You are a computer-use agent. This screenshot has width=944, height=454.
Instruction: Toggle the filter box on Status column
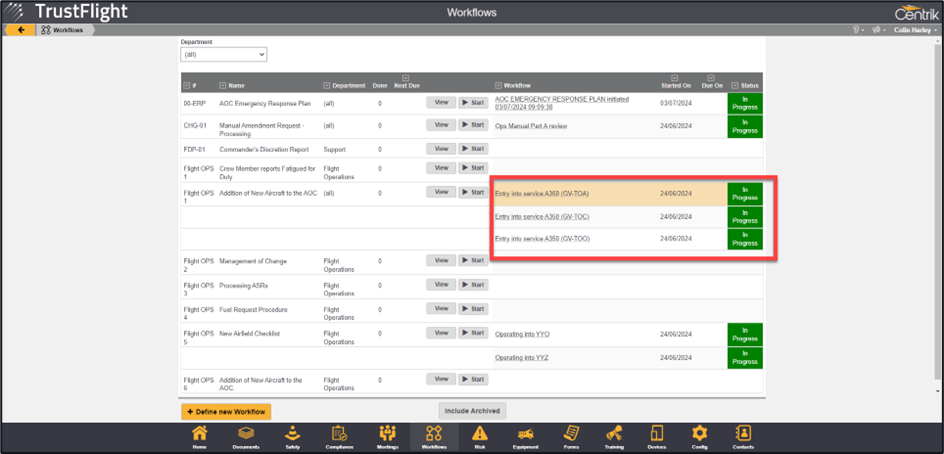(x=736, y=86)
